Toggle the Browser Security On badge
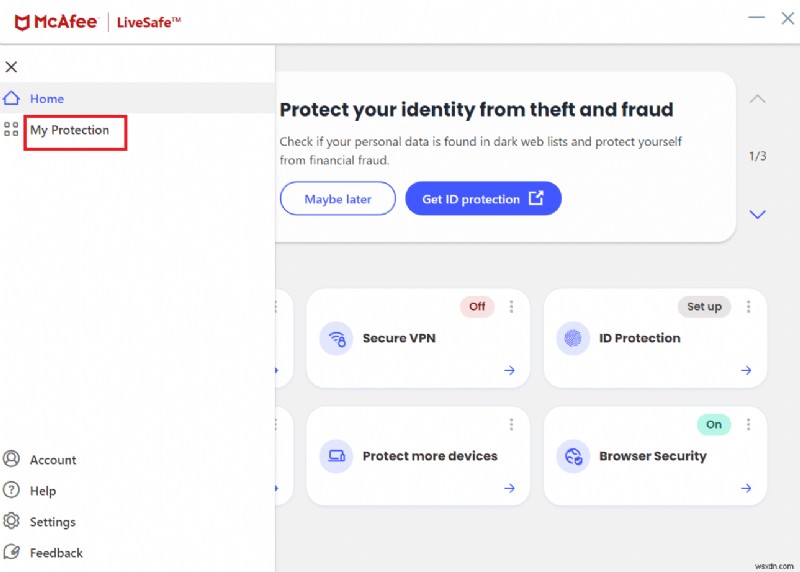800x572 pixels. [x=714, y=424]
